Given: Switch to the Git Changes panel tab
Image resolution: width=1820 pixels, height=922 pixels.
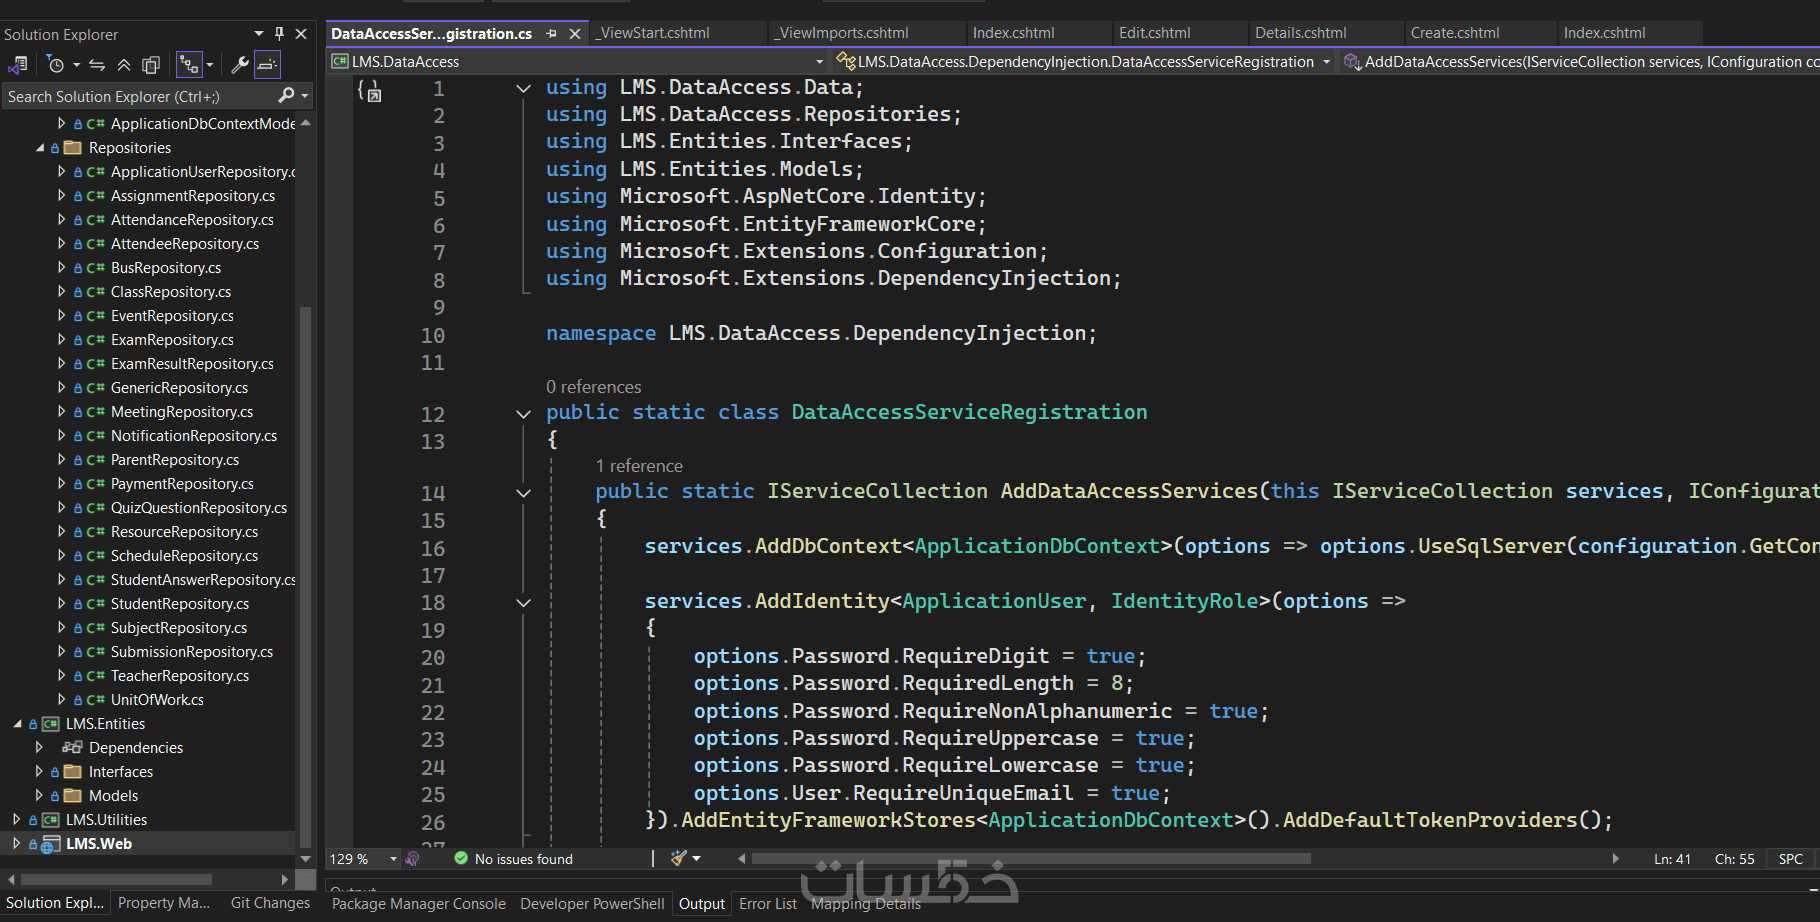Looking at the screenshot, I should pos(270,902).
